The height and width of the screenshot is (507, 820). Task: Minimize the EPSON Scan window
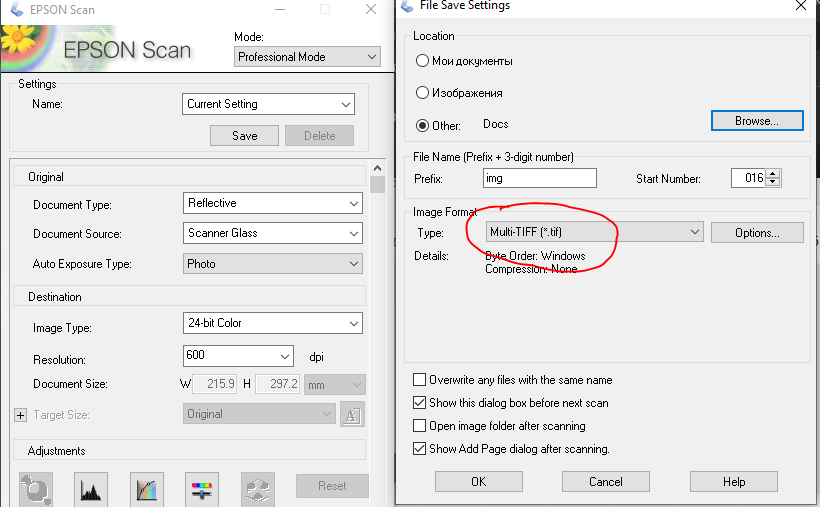coord(280,9)
